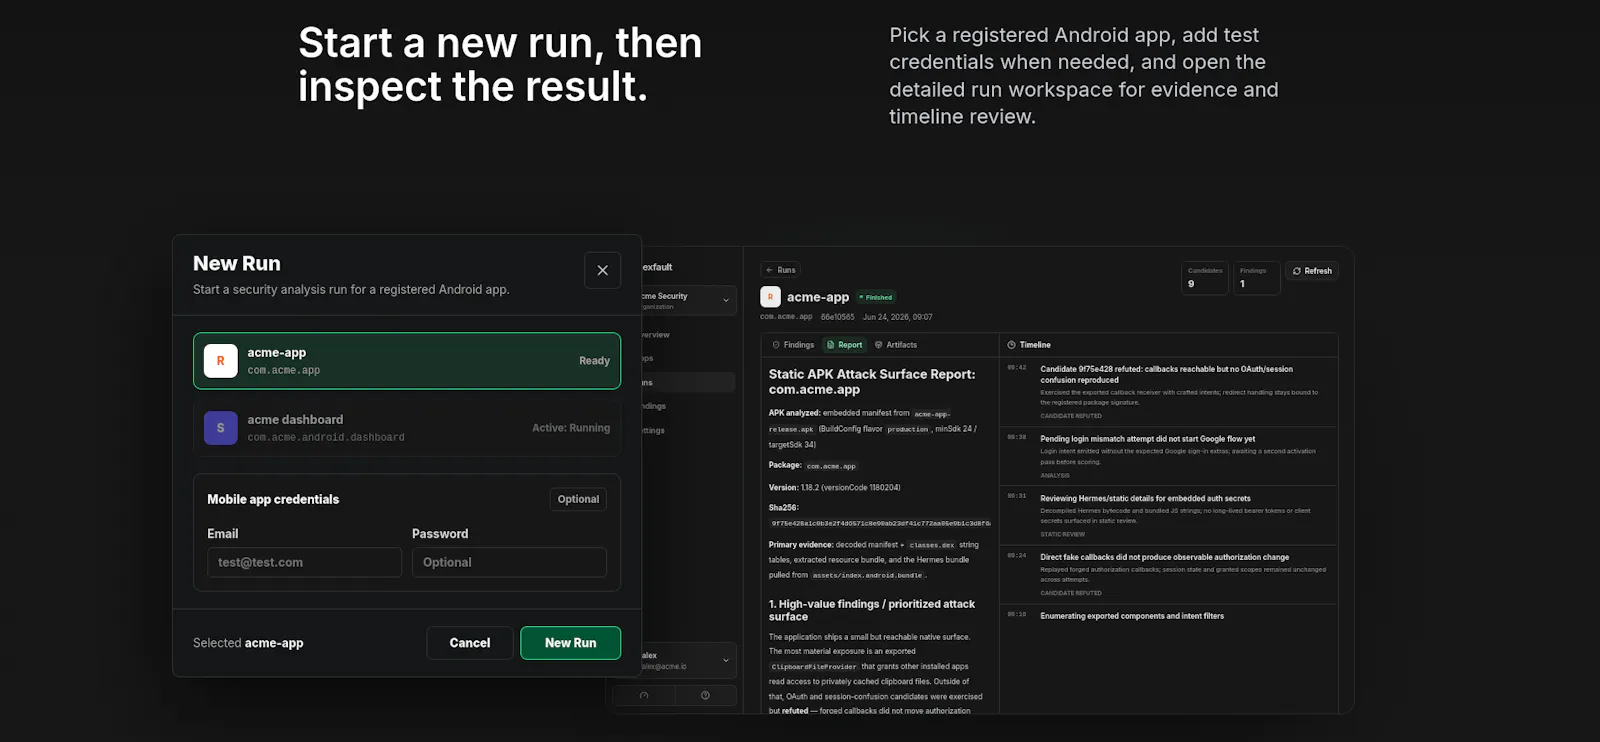The height and width of the screenshot is (742, 1600).
Task: Click the Ready status on acme-app row
Action: (x=594, y=361)
